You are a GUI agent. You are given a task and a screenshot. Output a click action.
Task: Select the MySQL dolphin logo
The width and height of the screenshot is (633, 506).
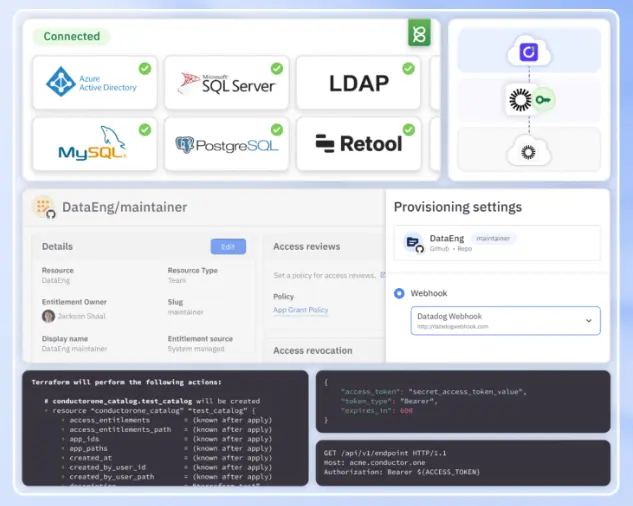tap(92, 146)
